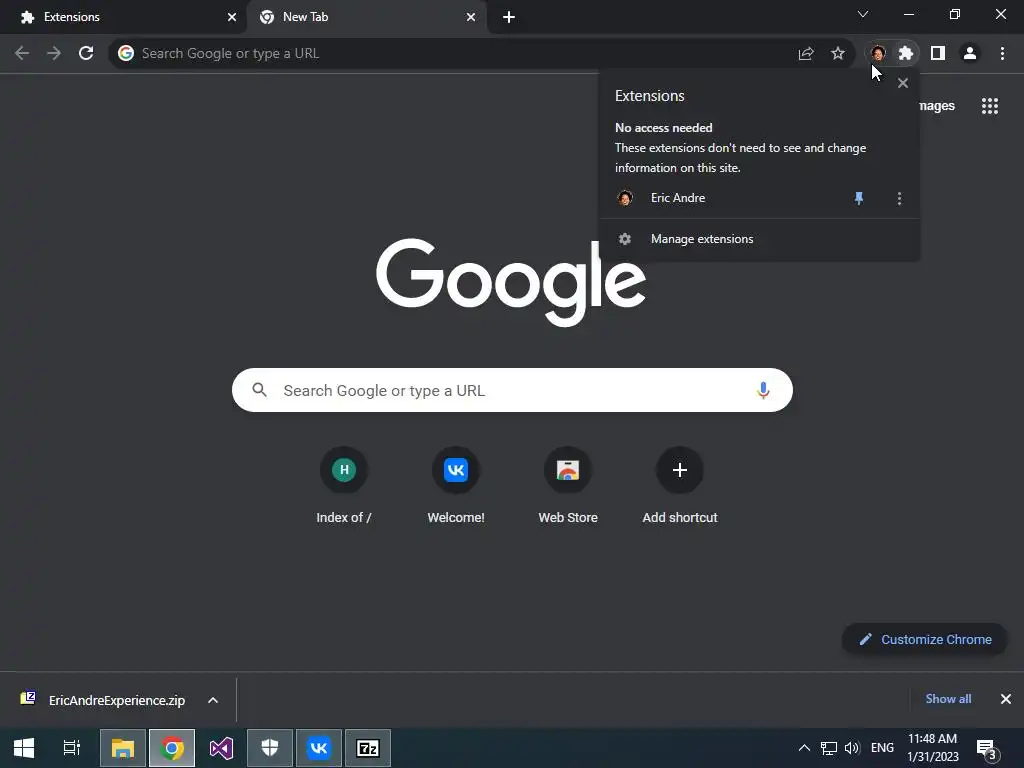Select Eric Andre in the extensions list
The image size is (1024, 768).
(x=678, y=198)
